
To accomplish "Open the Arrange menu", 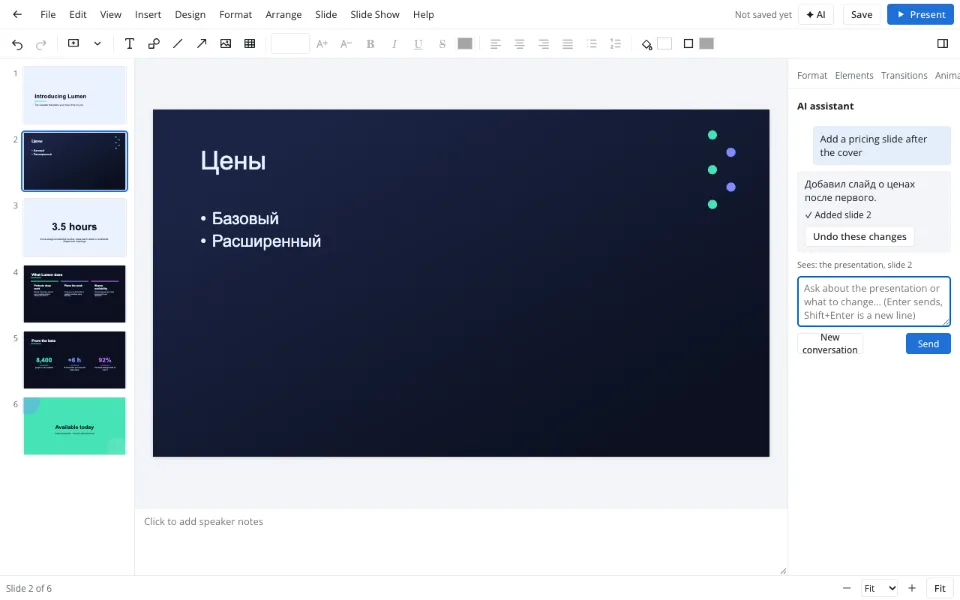I will [x=283, y=15].
